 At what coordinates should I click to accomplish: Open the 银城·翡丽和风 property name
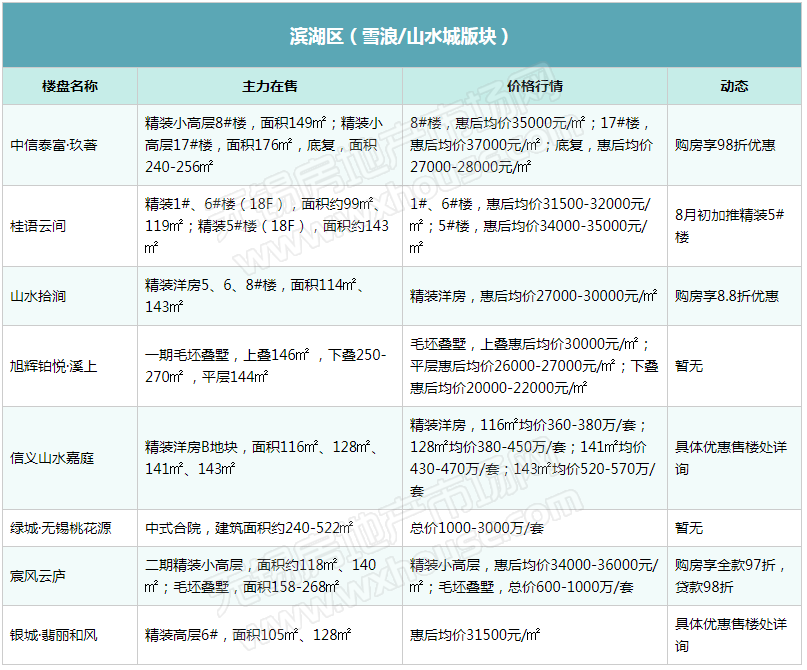[x=54, y=635]
